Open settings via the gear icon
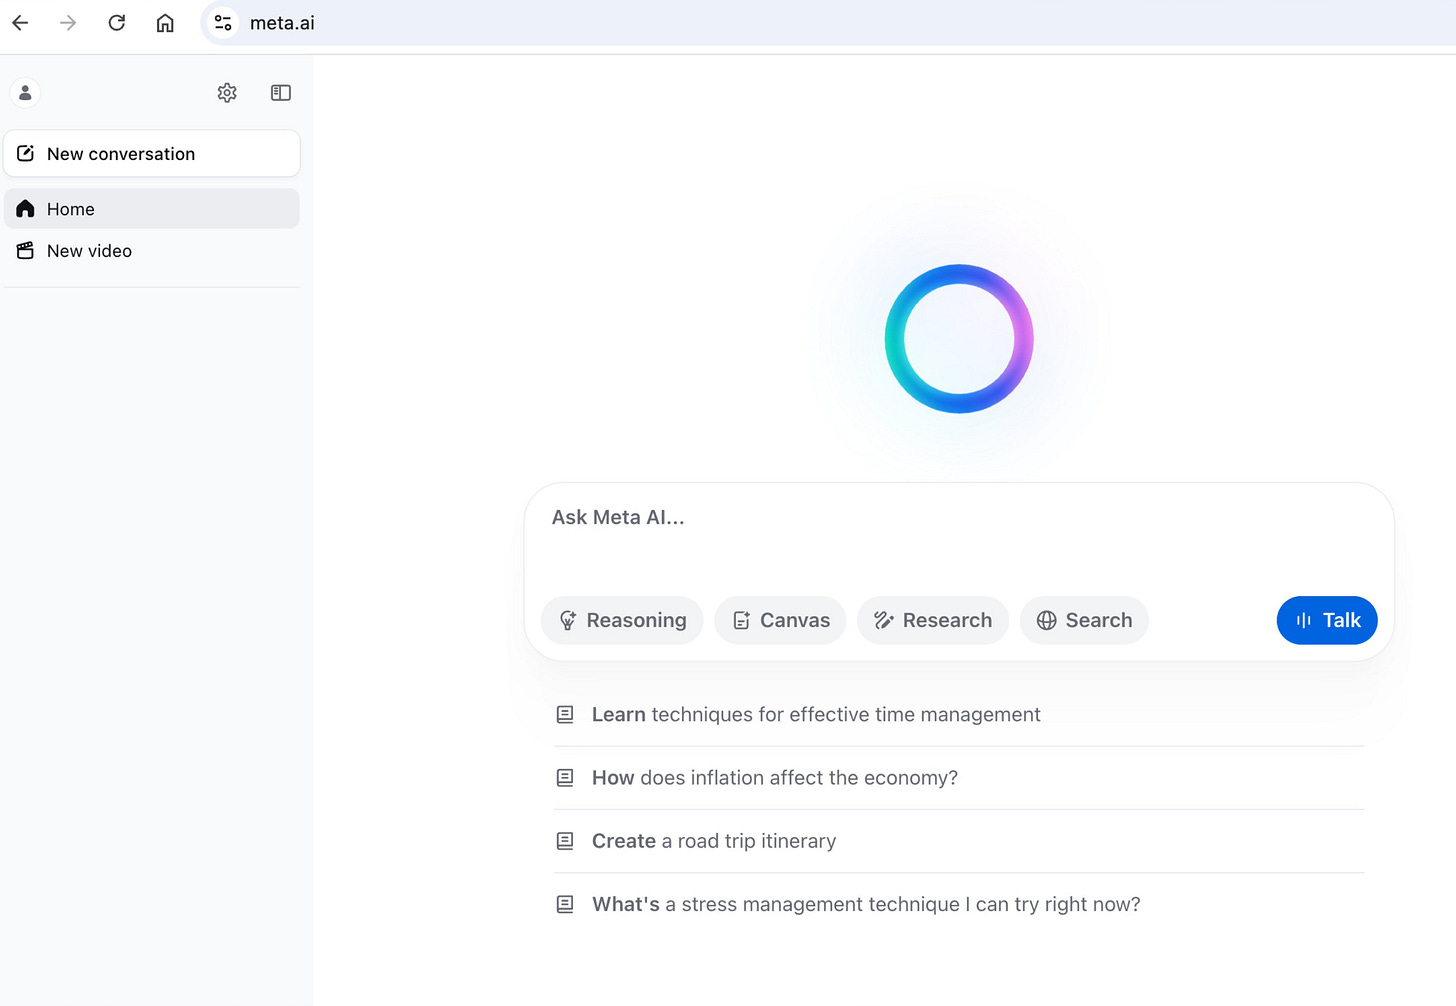The height and width of the screenshot is (1006, 1456). click(227, 93)
